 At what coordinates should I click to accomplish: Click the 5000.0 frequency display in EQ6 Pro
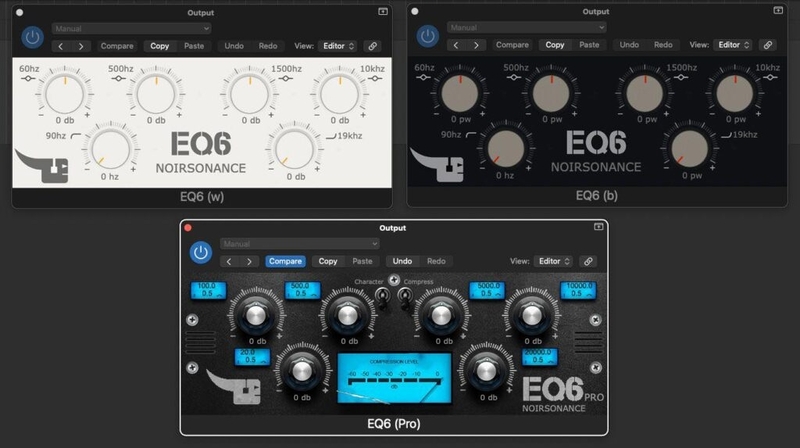[x=487, y=290]
